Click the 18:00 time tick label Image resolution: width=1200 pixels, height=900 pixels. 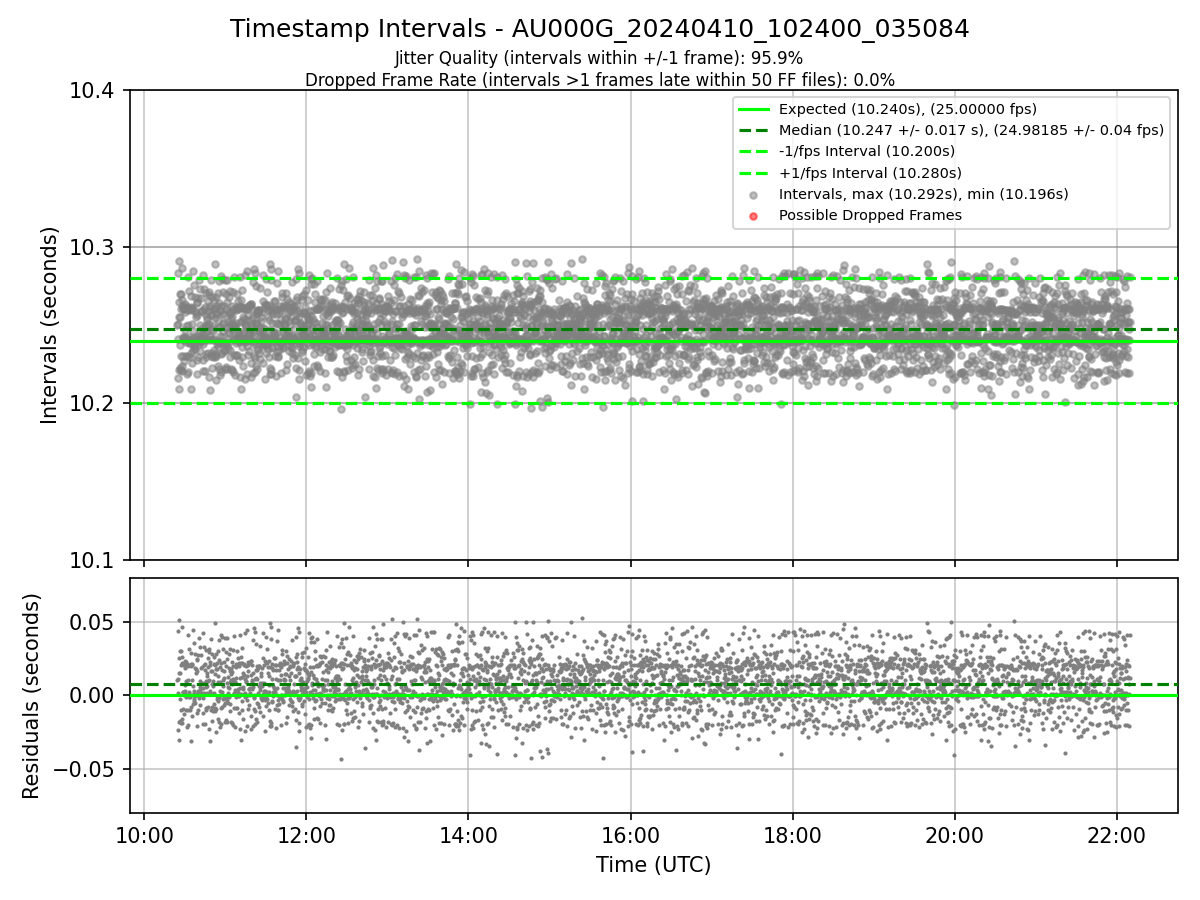793,835
